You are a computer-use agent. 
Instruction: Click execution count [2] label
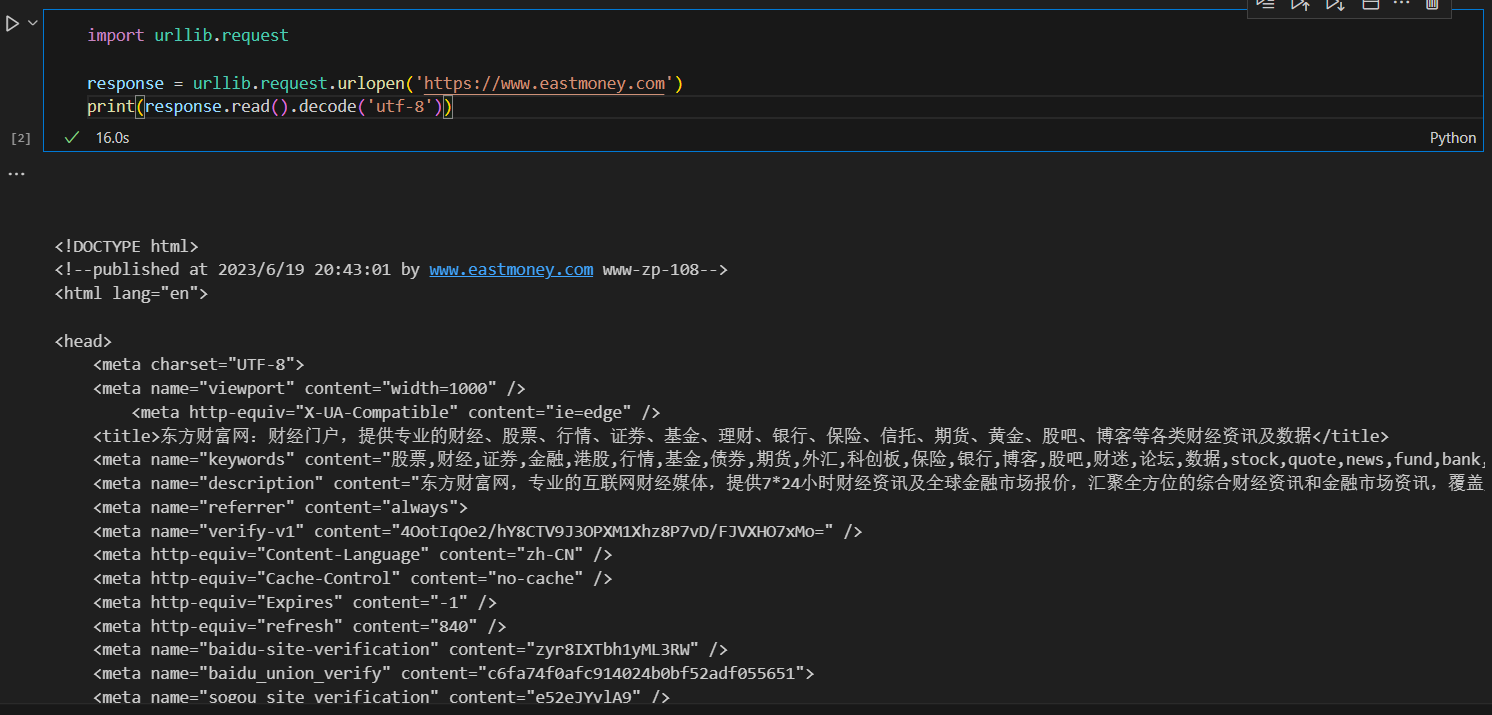pos(21,138)
